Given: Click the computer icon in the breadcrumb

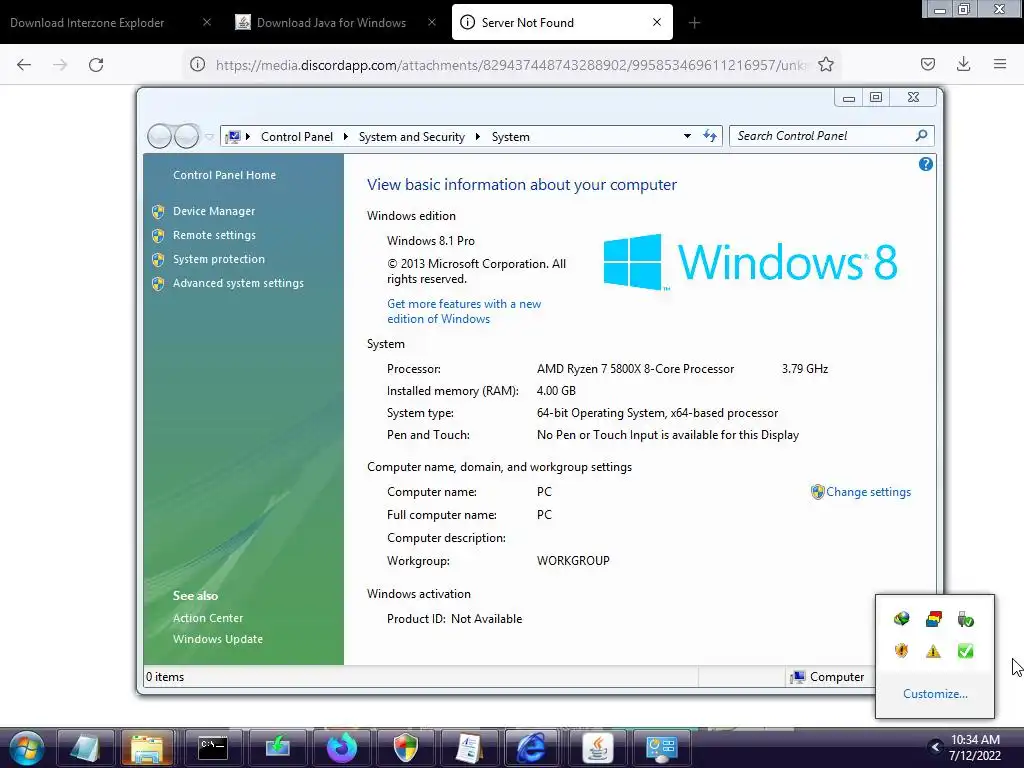Looking at the screenshot, I should [x=232, y=136].
